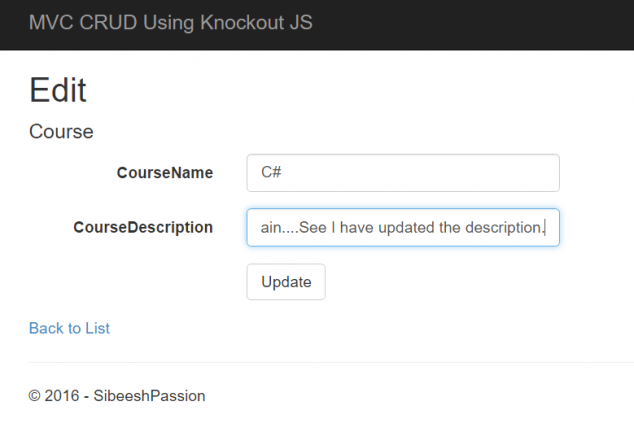Screen dimensions: 634x432
Task: Click the CourseName label
Action: [165, 172]
